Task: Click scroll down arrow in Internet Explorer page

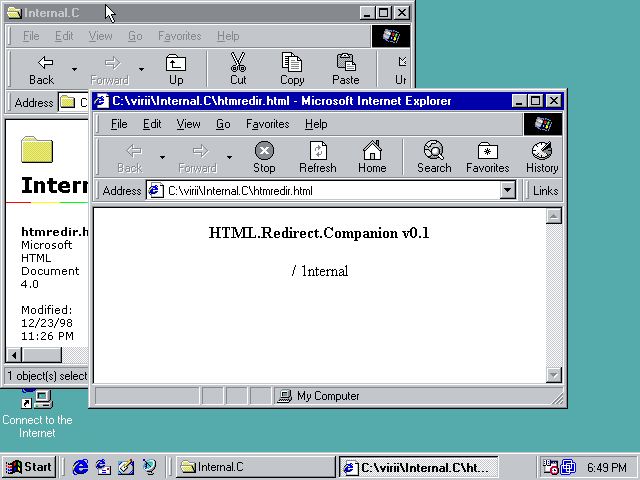Action: [553, 375]
